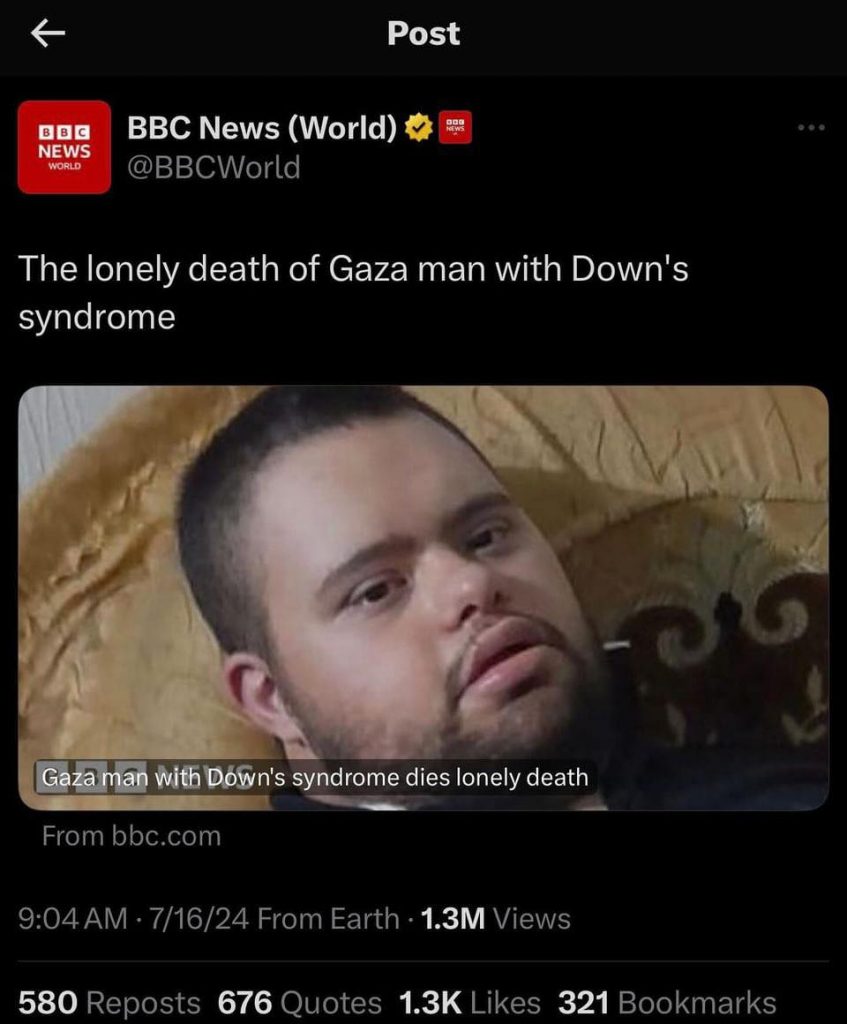Tap the post text about Gaza man

point(353,293)
